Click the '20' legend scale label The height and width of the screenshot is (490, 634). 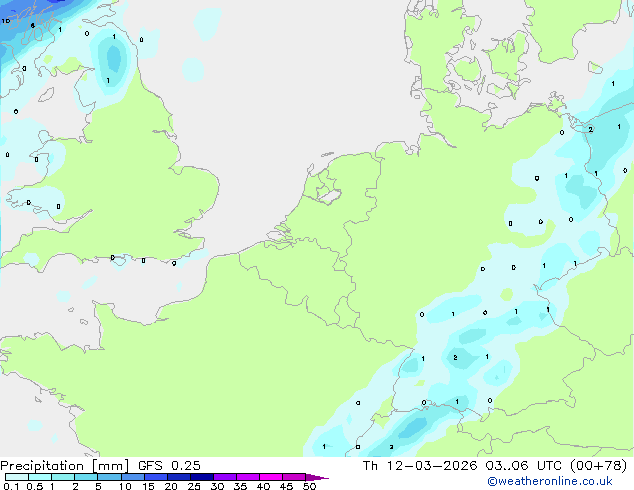click(171, 486)
